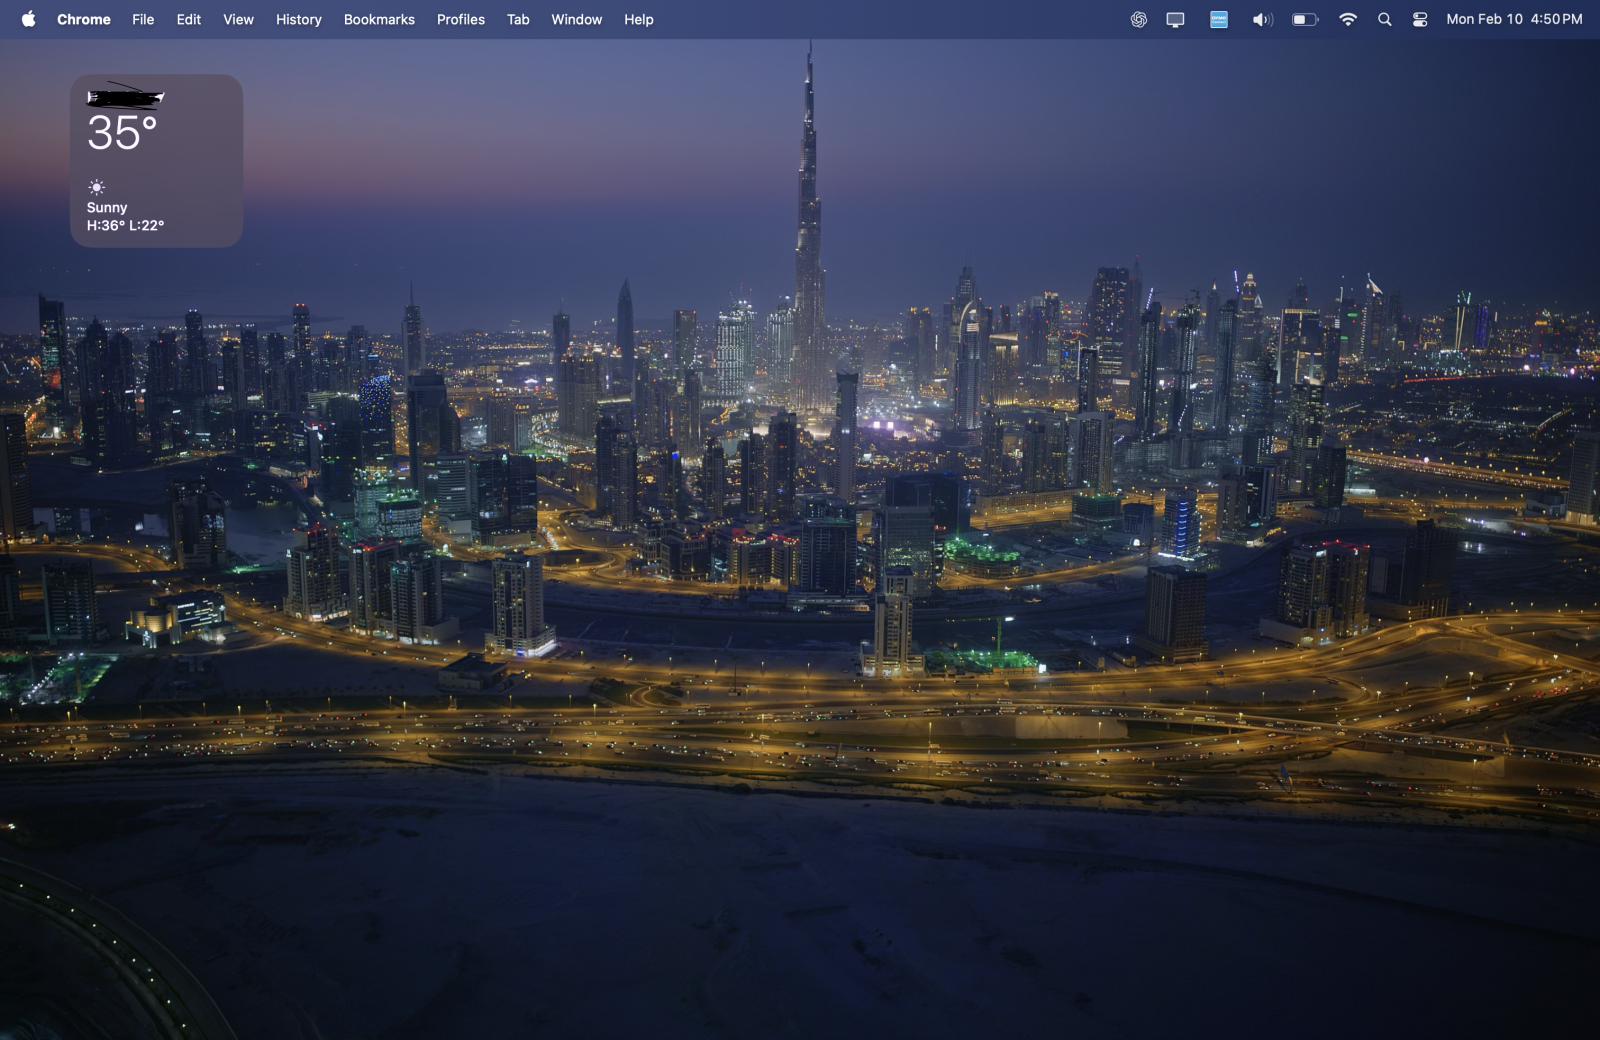Click the date and time clock
Screen dimensions: 1600x1040
[1514, 19]
